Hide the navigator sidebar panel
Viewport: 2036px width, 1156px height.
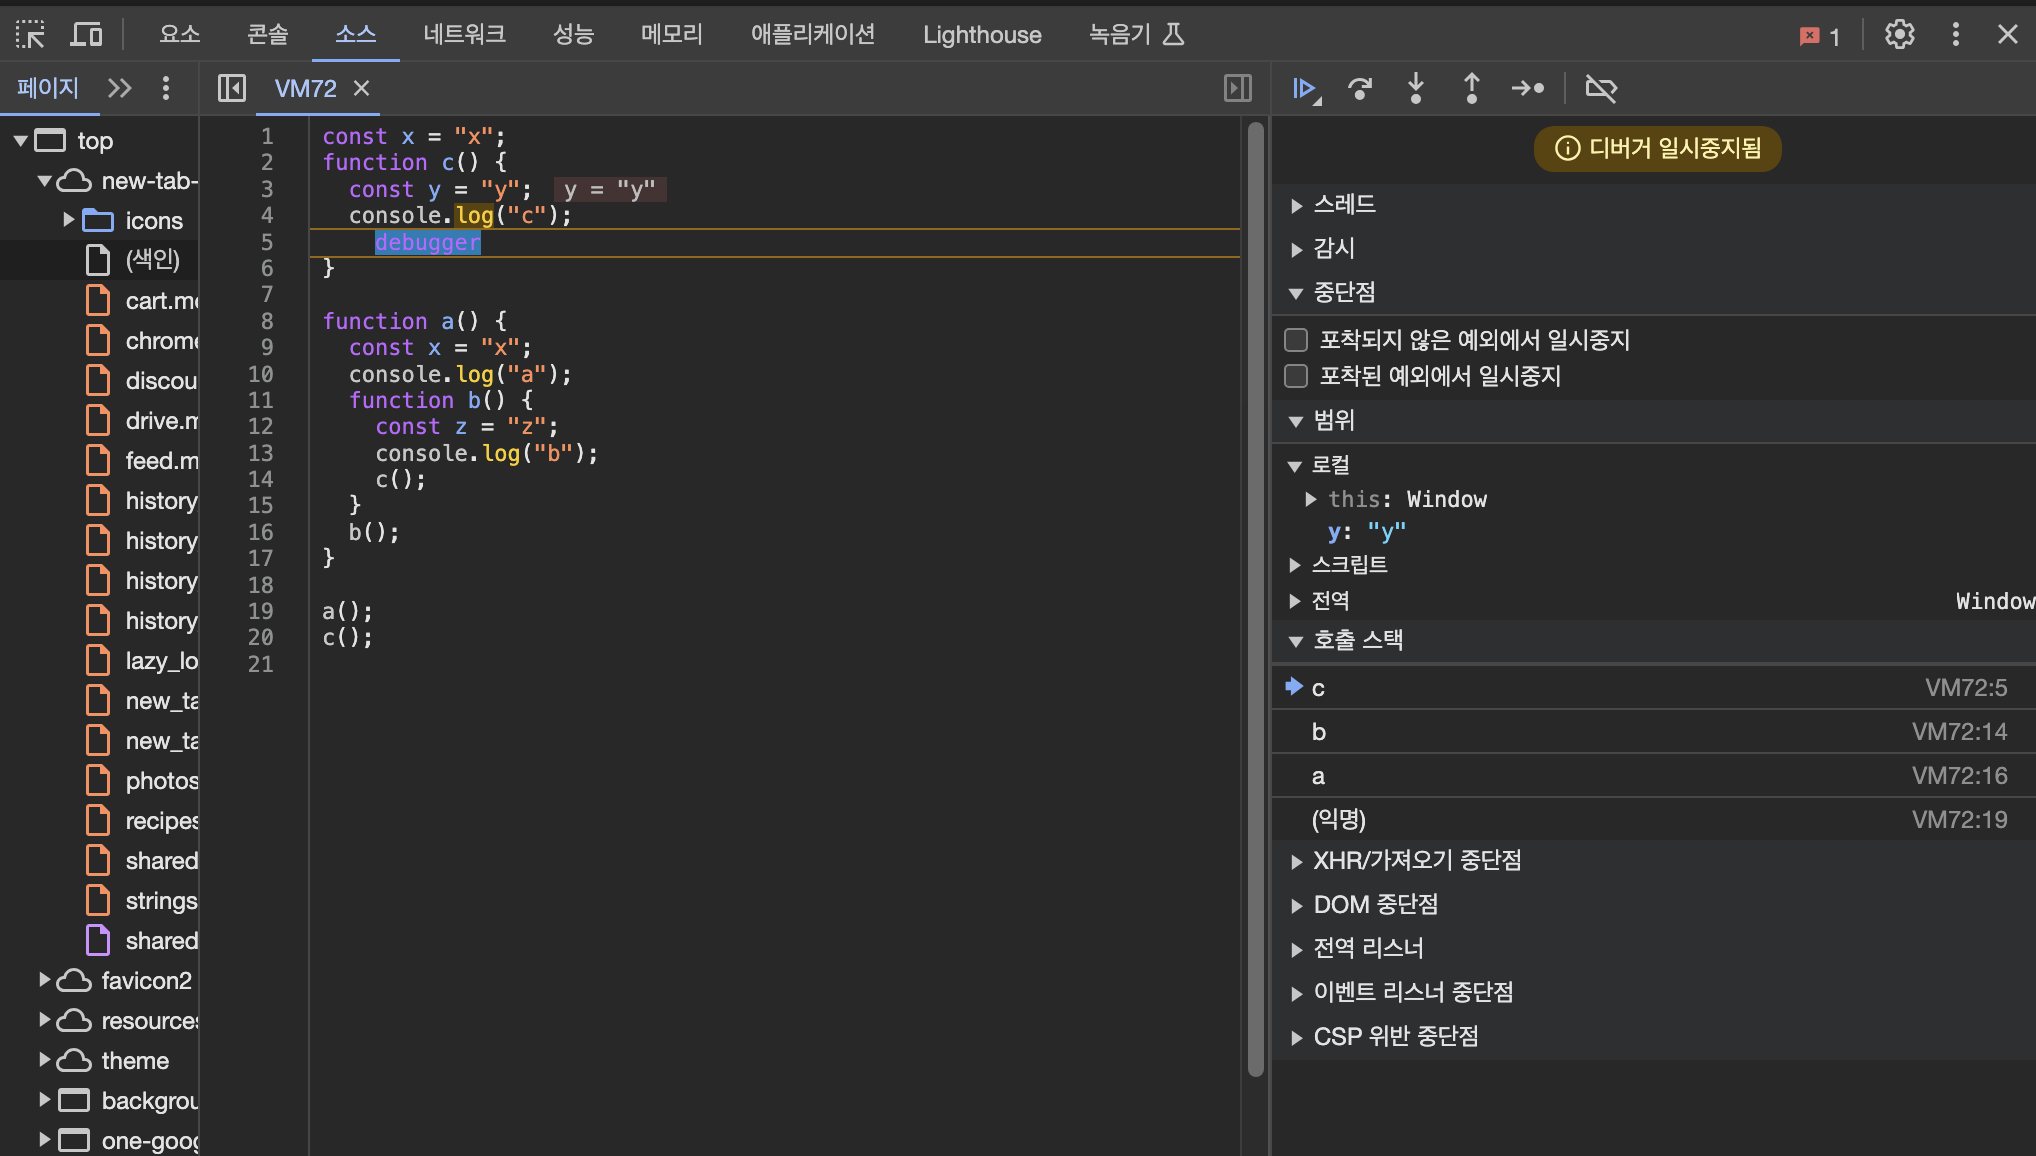(232, 89)
